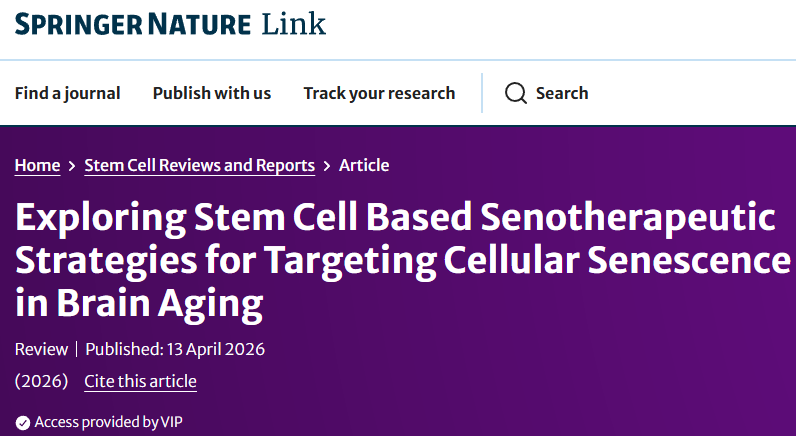Open Stem Cell Reviews and Reports journal link
796x436 pixels.
(200, 166)
